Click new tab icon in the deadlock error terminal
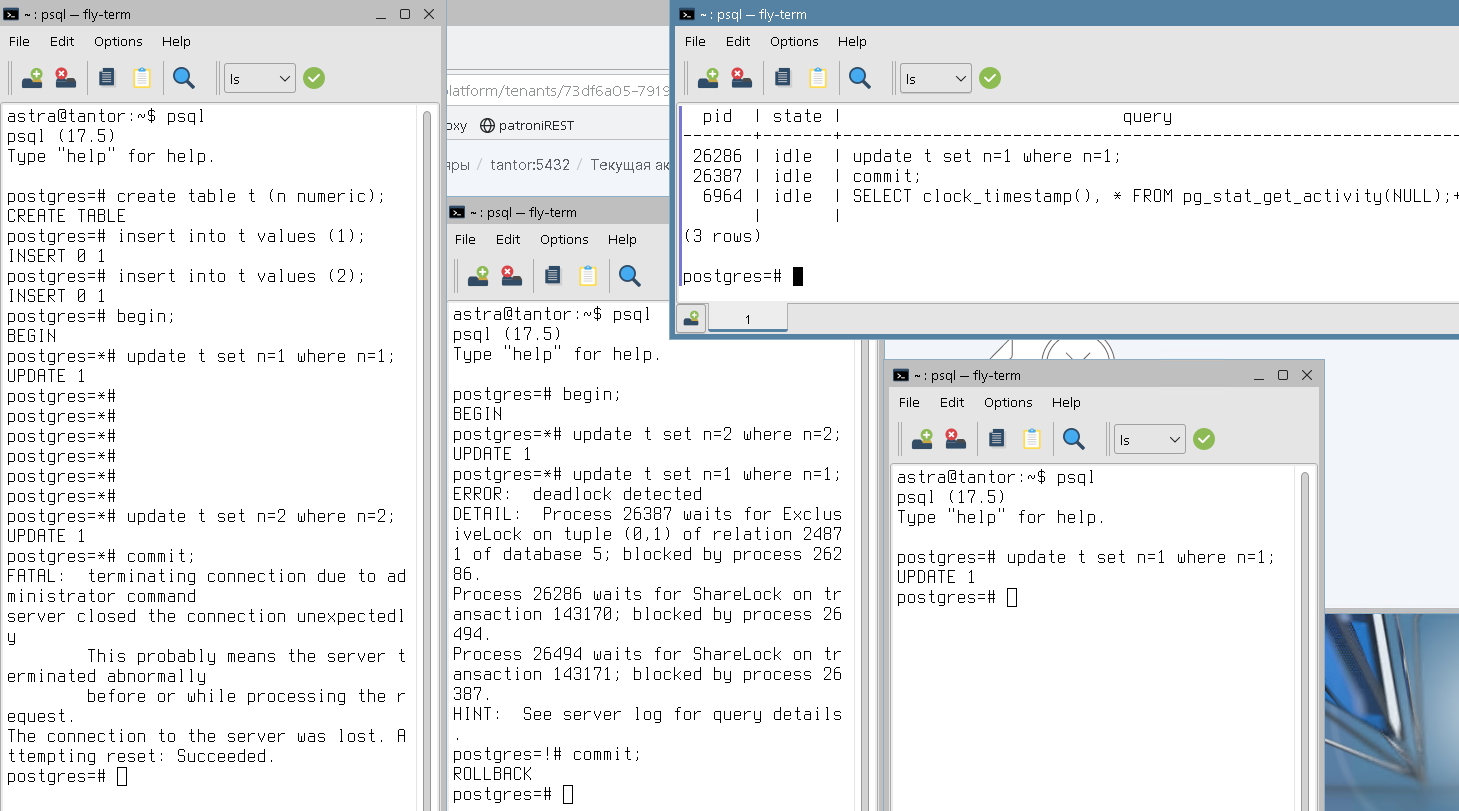 coord(478,276)
